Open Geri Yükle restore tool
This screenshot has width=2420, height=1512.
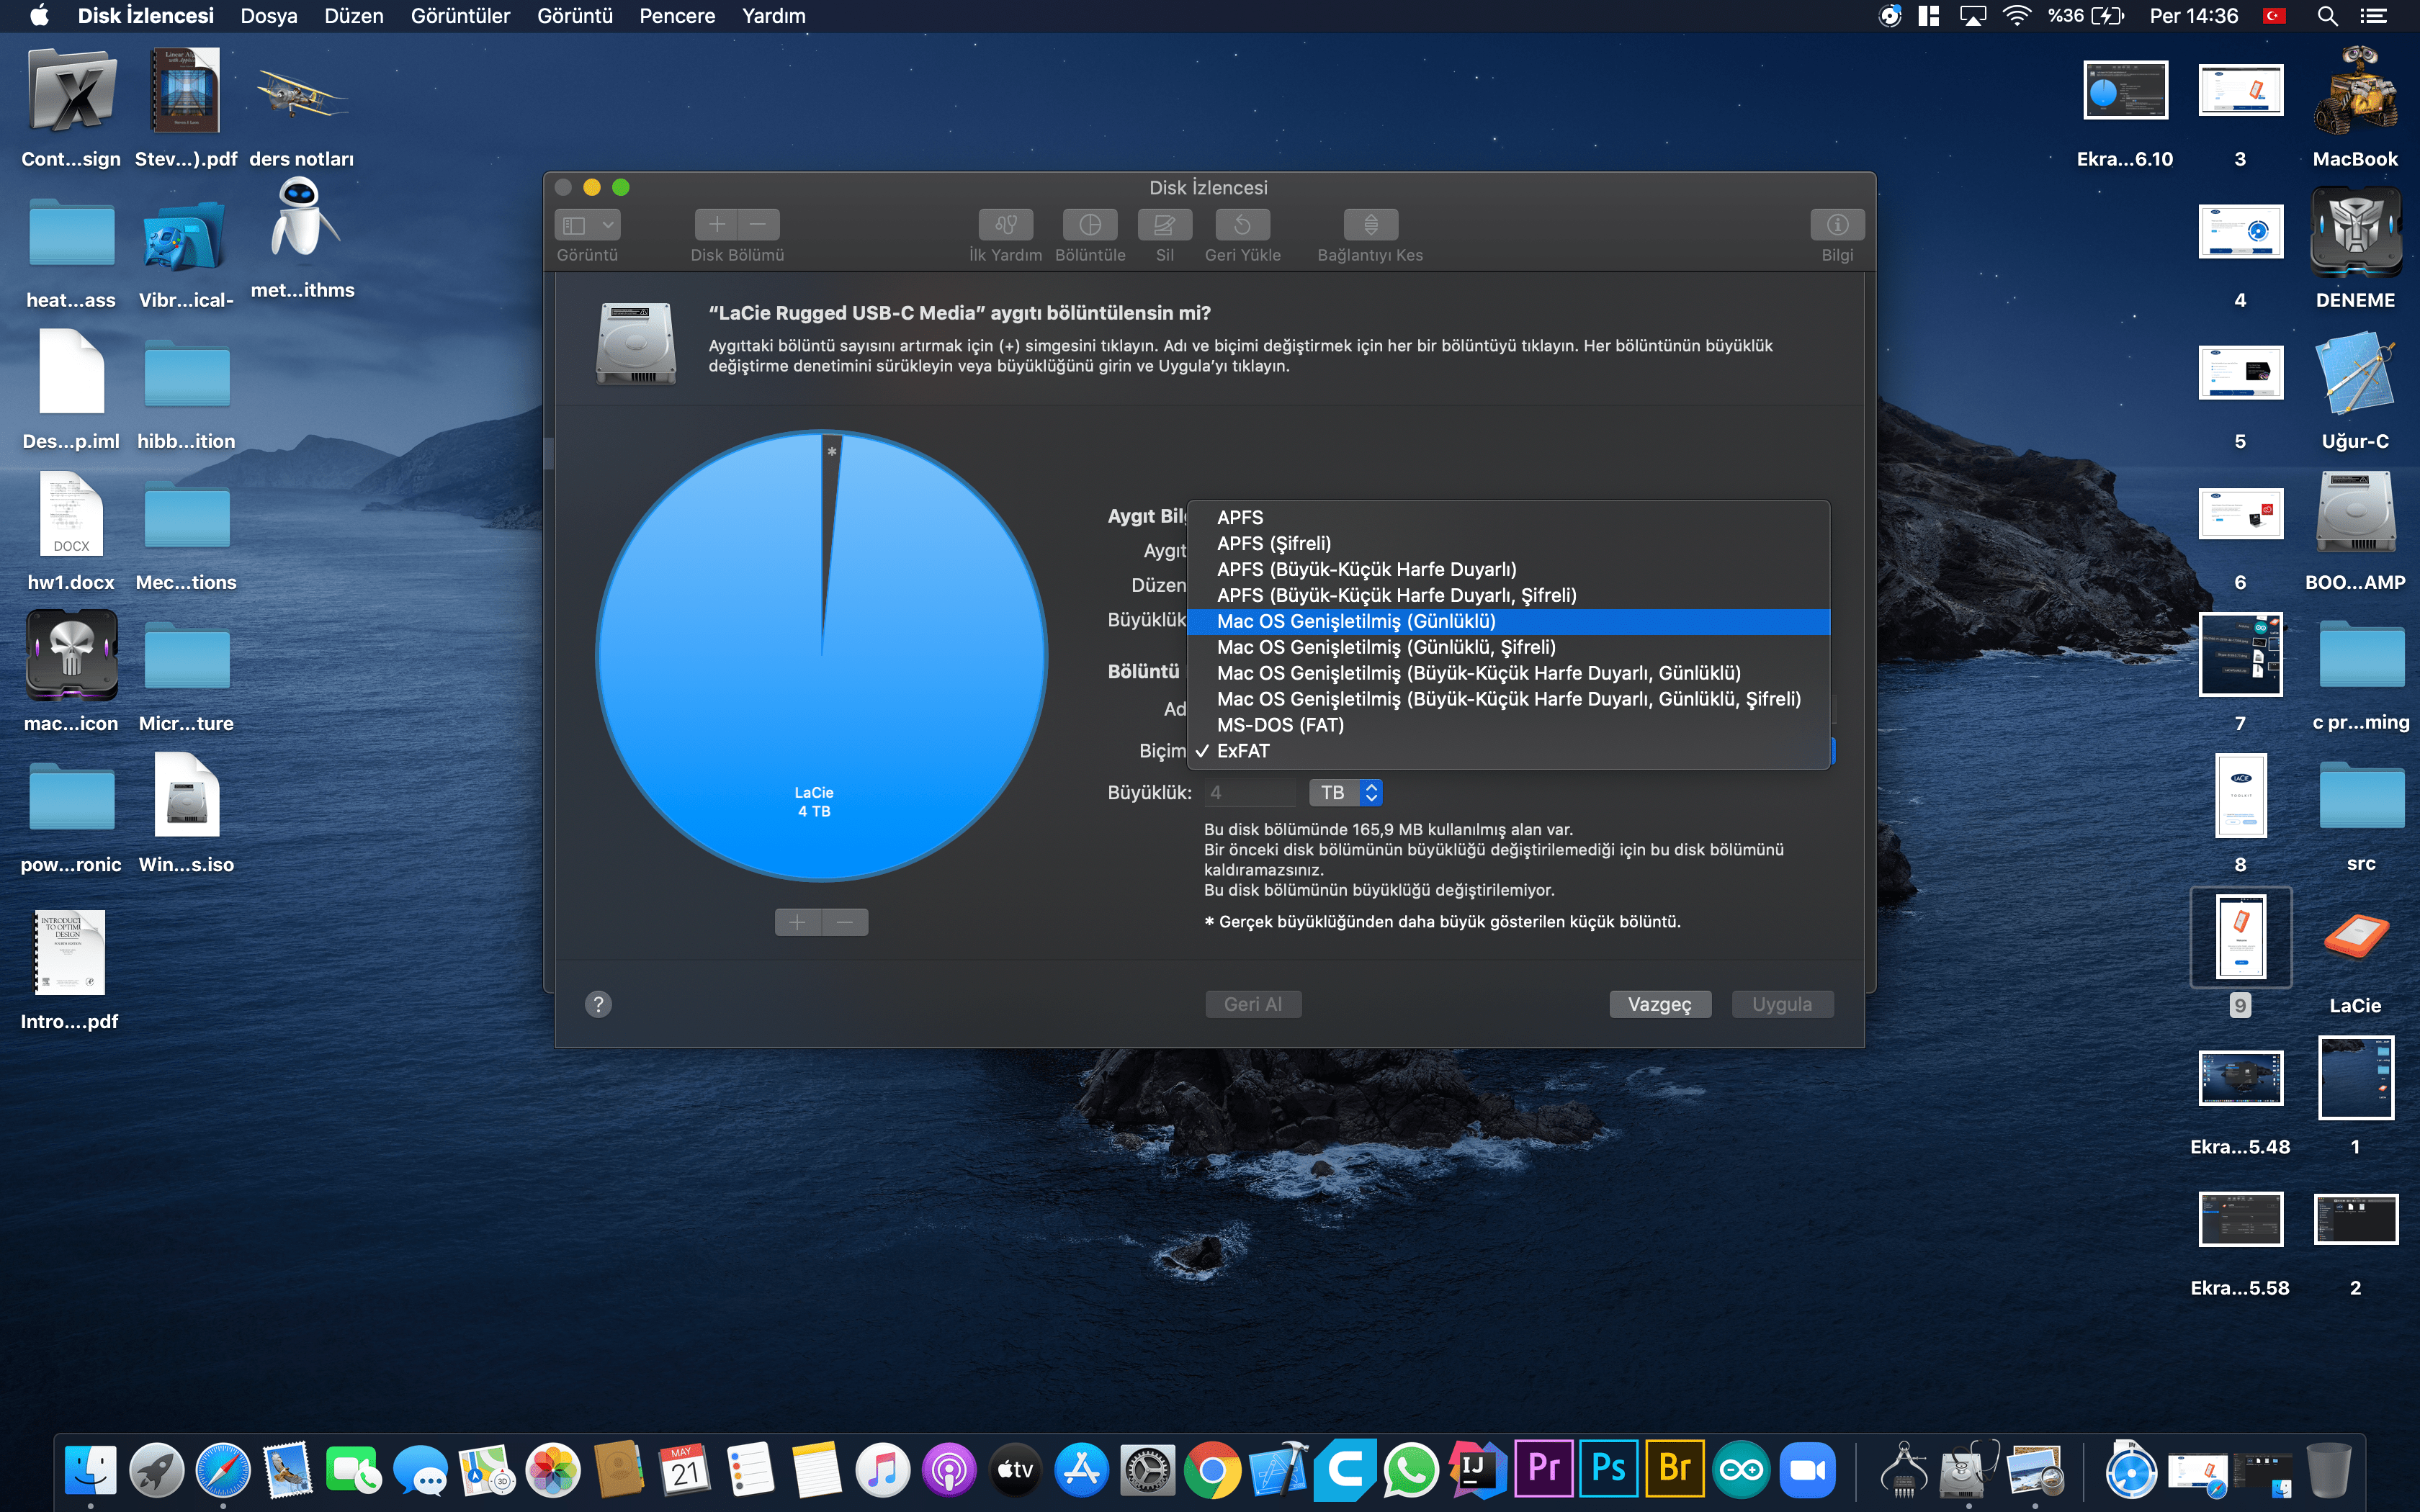tap(1243, 226)
